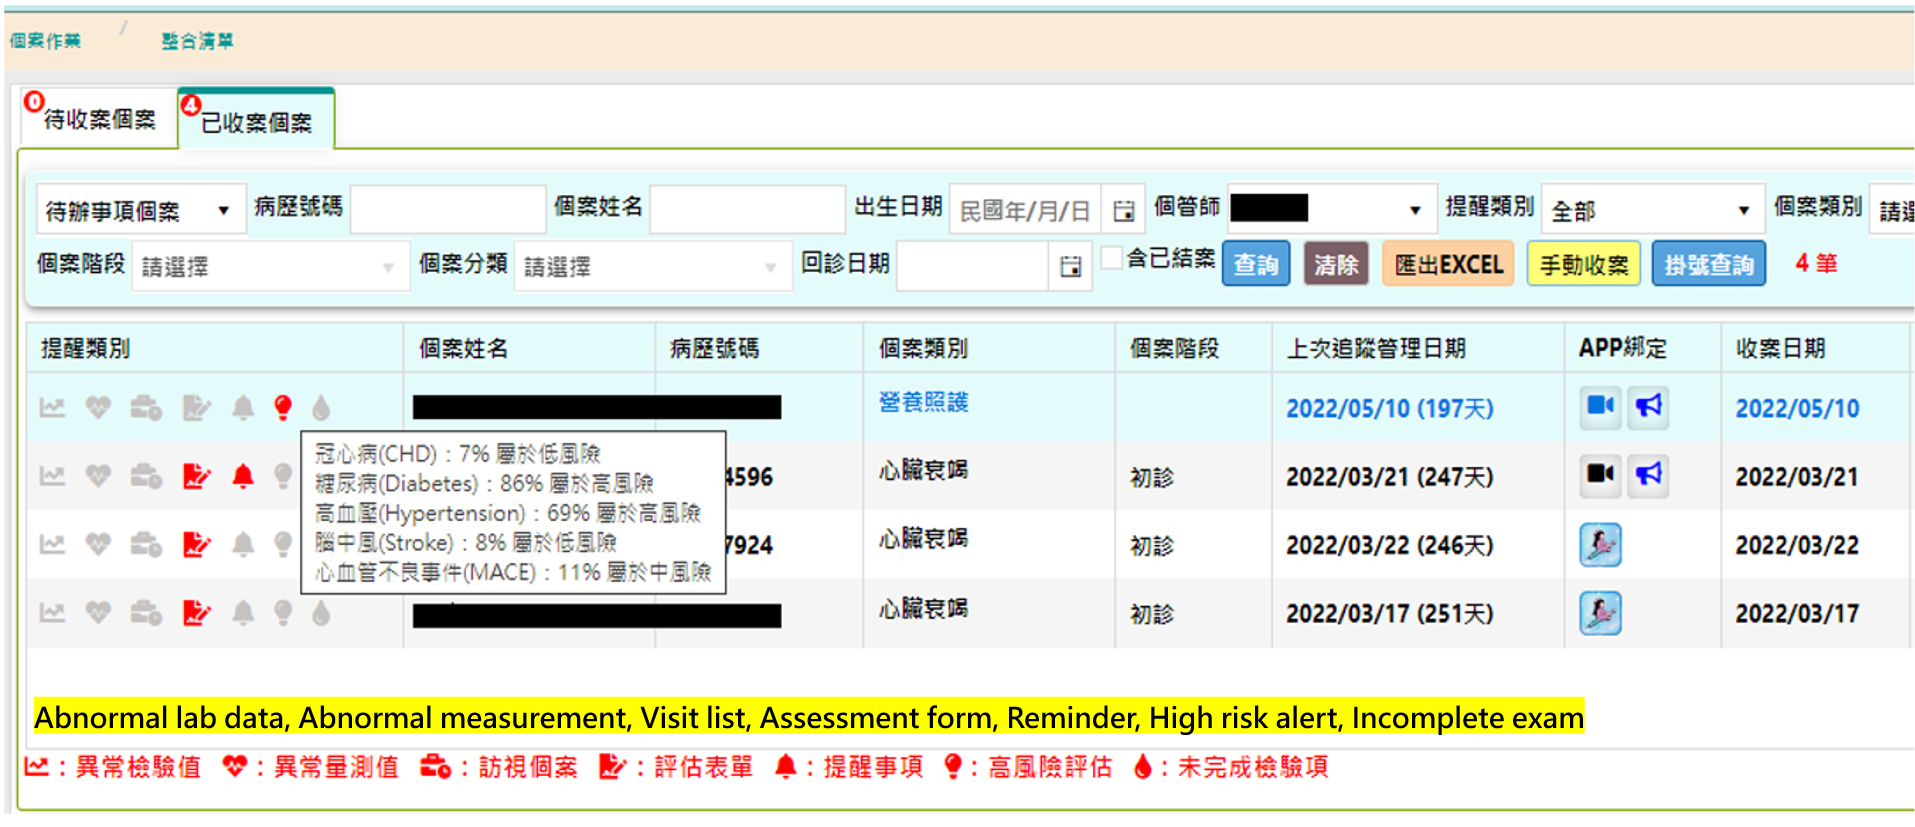Open the 個案階段 請選擇 dropdown
Screen dimensions: 1915x827
tap(270, 266)
